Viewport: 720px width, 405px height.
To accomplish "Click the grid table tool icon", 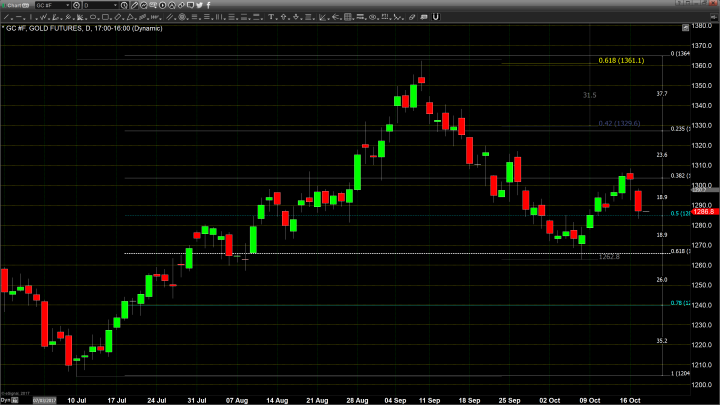I will tap(348, 17).
